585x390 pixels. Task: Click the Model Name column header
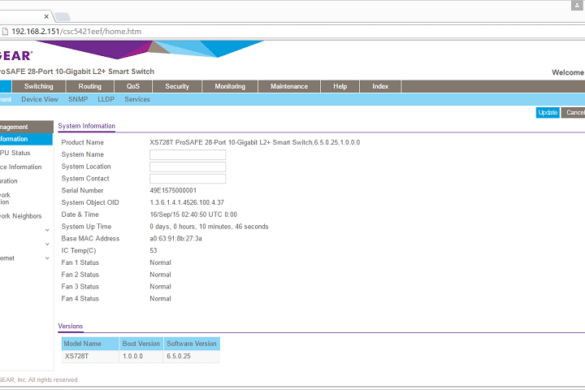[x=90, y=343]
